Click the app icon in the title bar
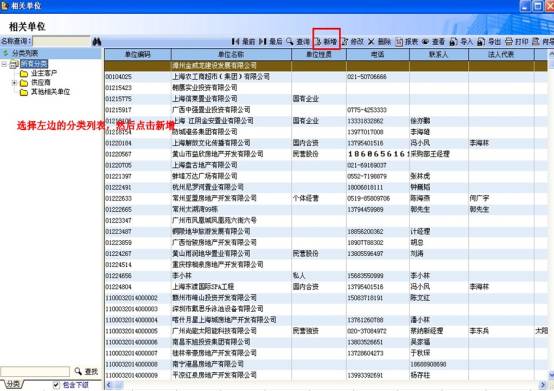This screenshot has height=391, width=554. click(x=5, y=5)
